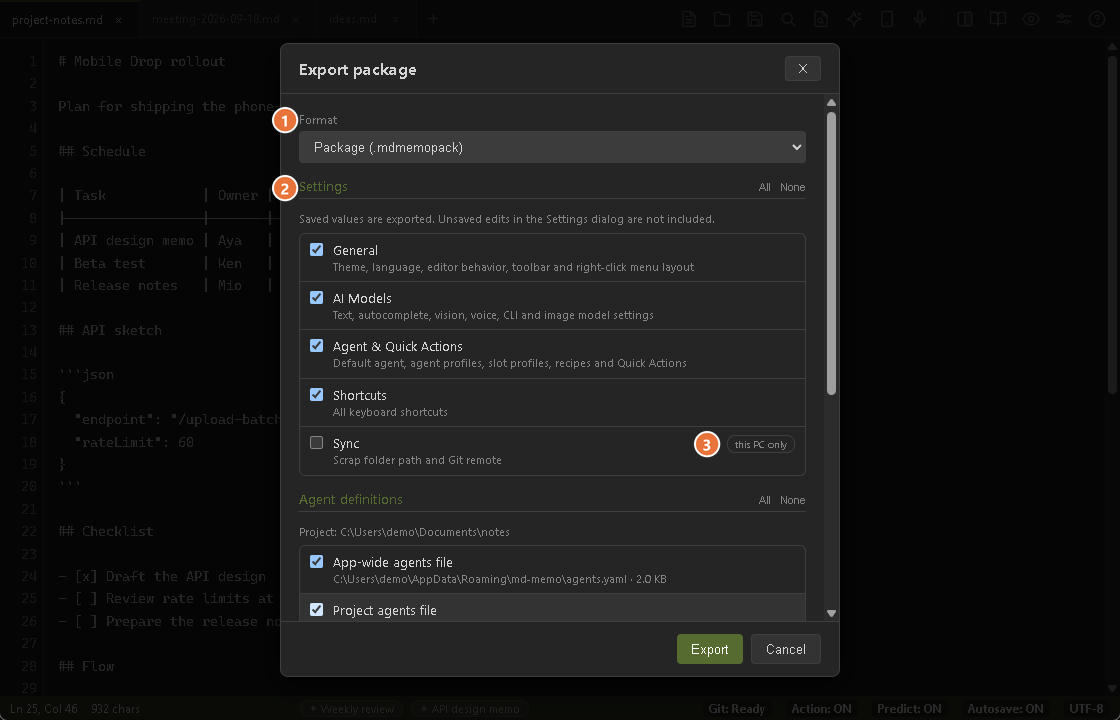The width and height of the screenshot is (1120, 720).
Task: Click 'Scrap folder path and Git remote' description
Action: [x=417, y=460]
